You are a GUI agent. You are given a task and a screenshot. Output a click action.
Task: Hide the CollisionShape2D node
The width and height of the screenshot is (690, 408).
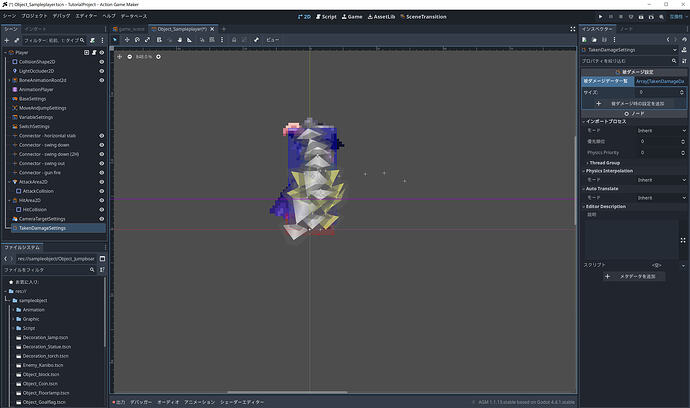[102, 62]
